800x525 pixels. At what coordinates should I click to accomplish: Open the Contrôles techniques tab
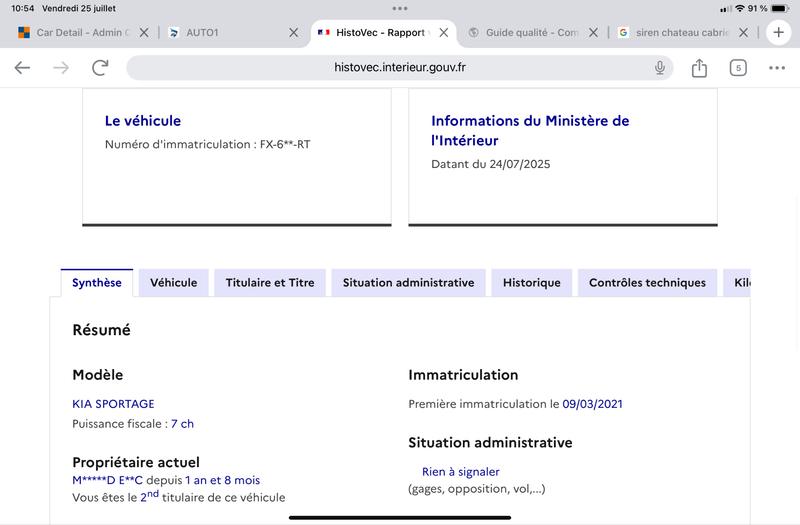(x=647, y=283)
